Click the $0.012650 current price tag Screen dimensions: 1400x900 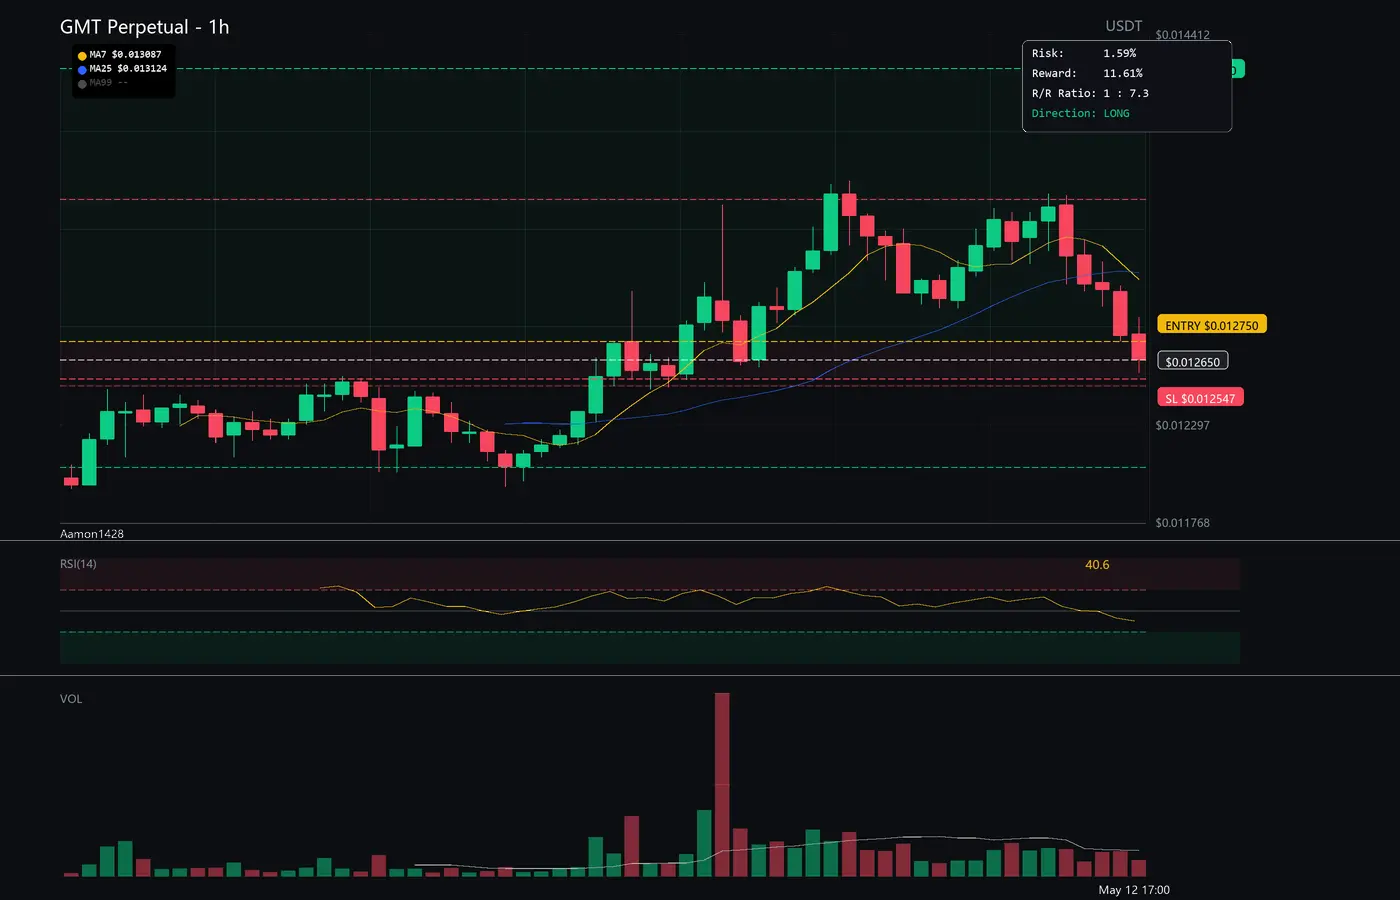1193,362
